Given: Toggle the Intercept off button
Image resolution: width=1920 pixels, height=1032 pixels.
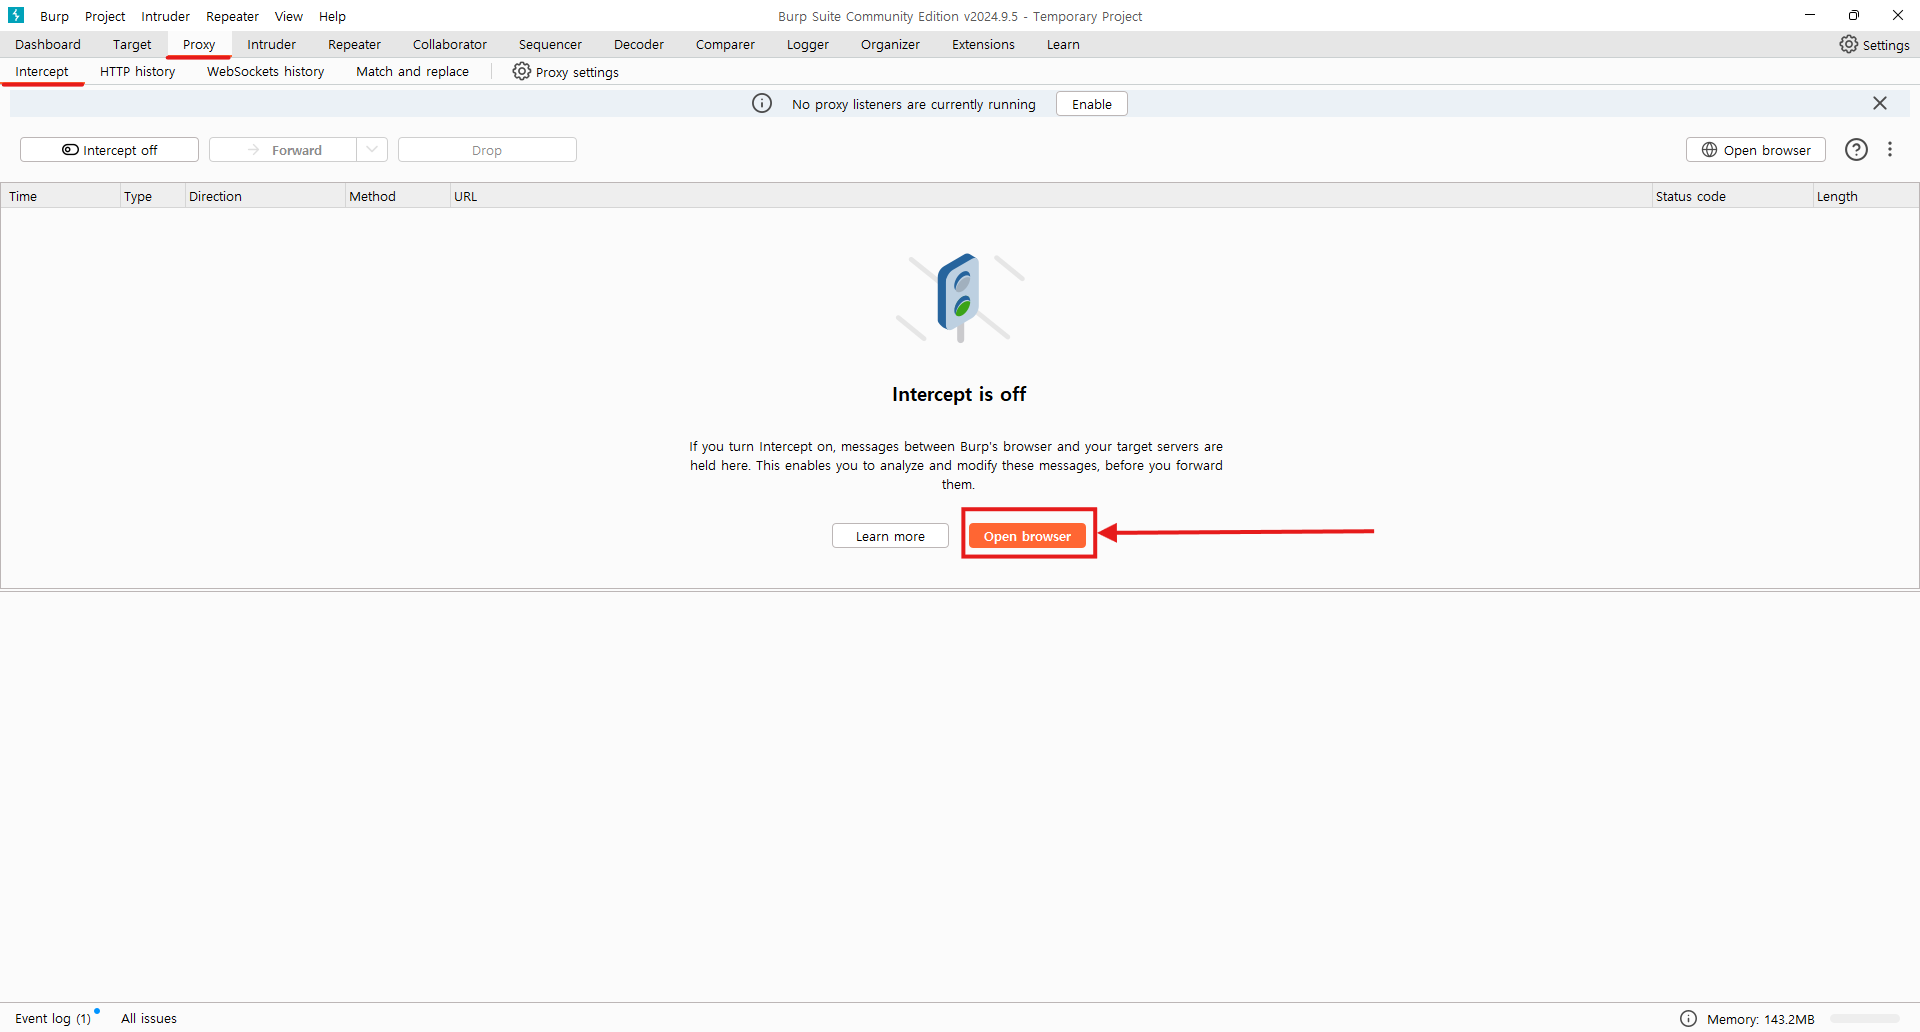Looking at the screenshot, I should (109, 150).
